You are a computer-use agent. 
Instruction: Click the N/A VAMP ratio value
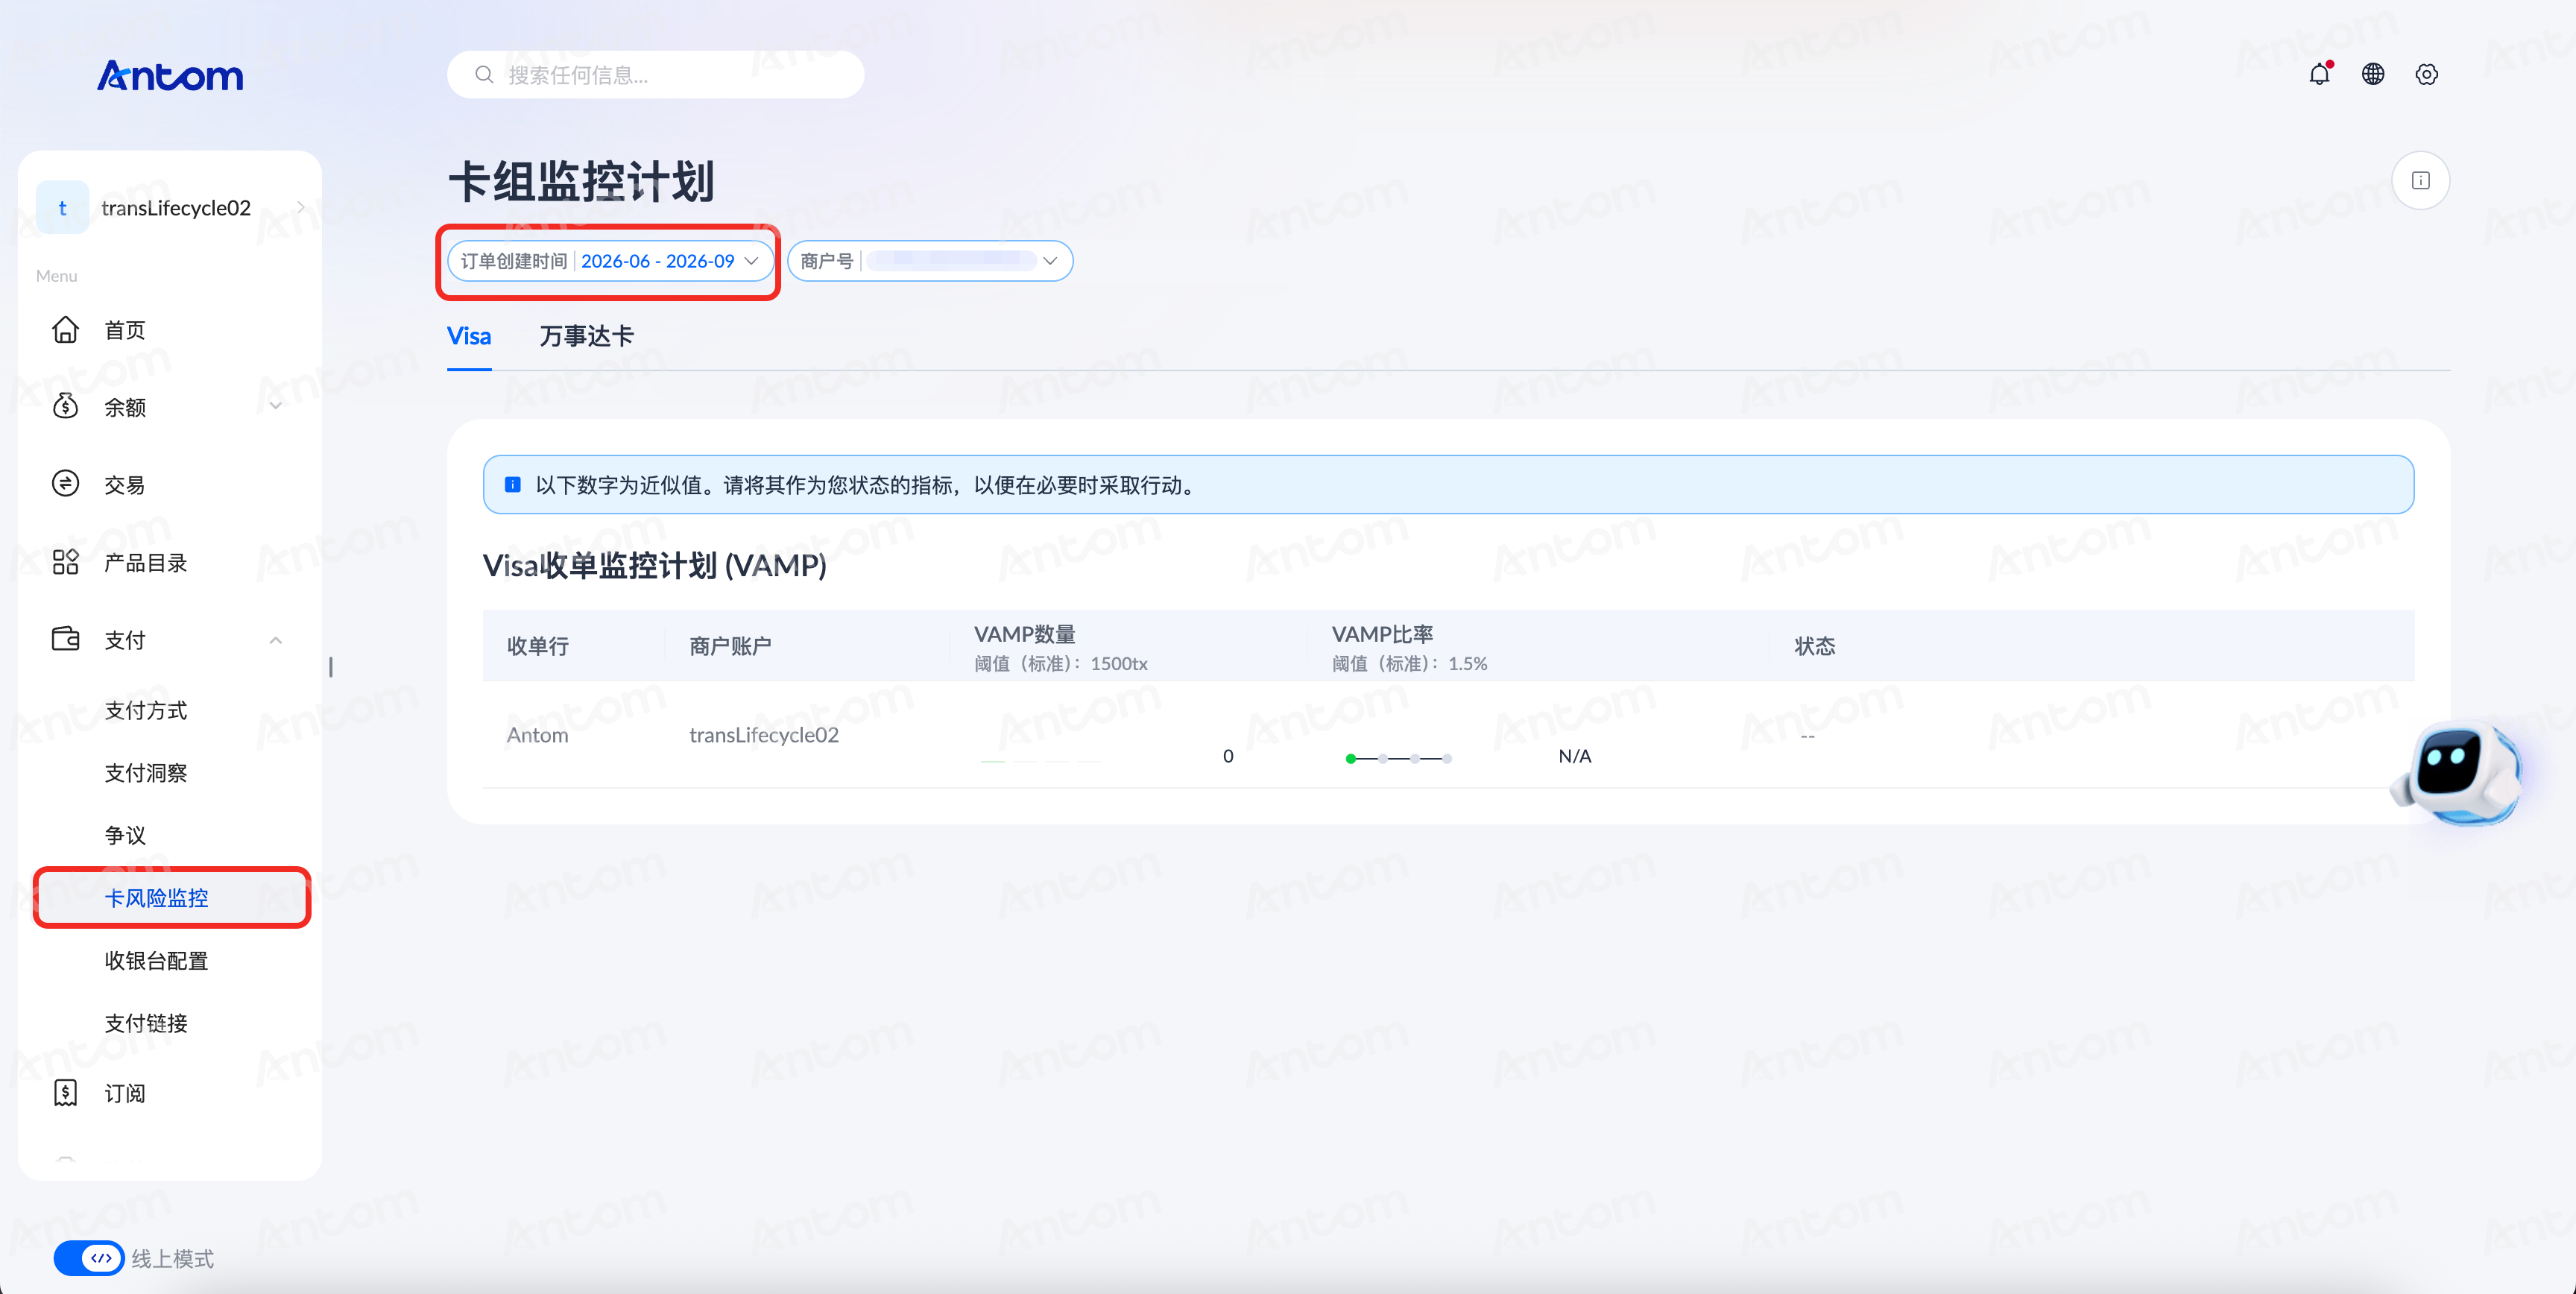pos(1575,757)
